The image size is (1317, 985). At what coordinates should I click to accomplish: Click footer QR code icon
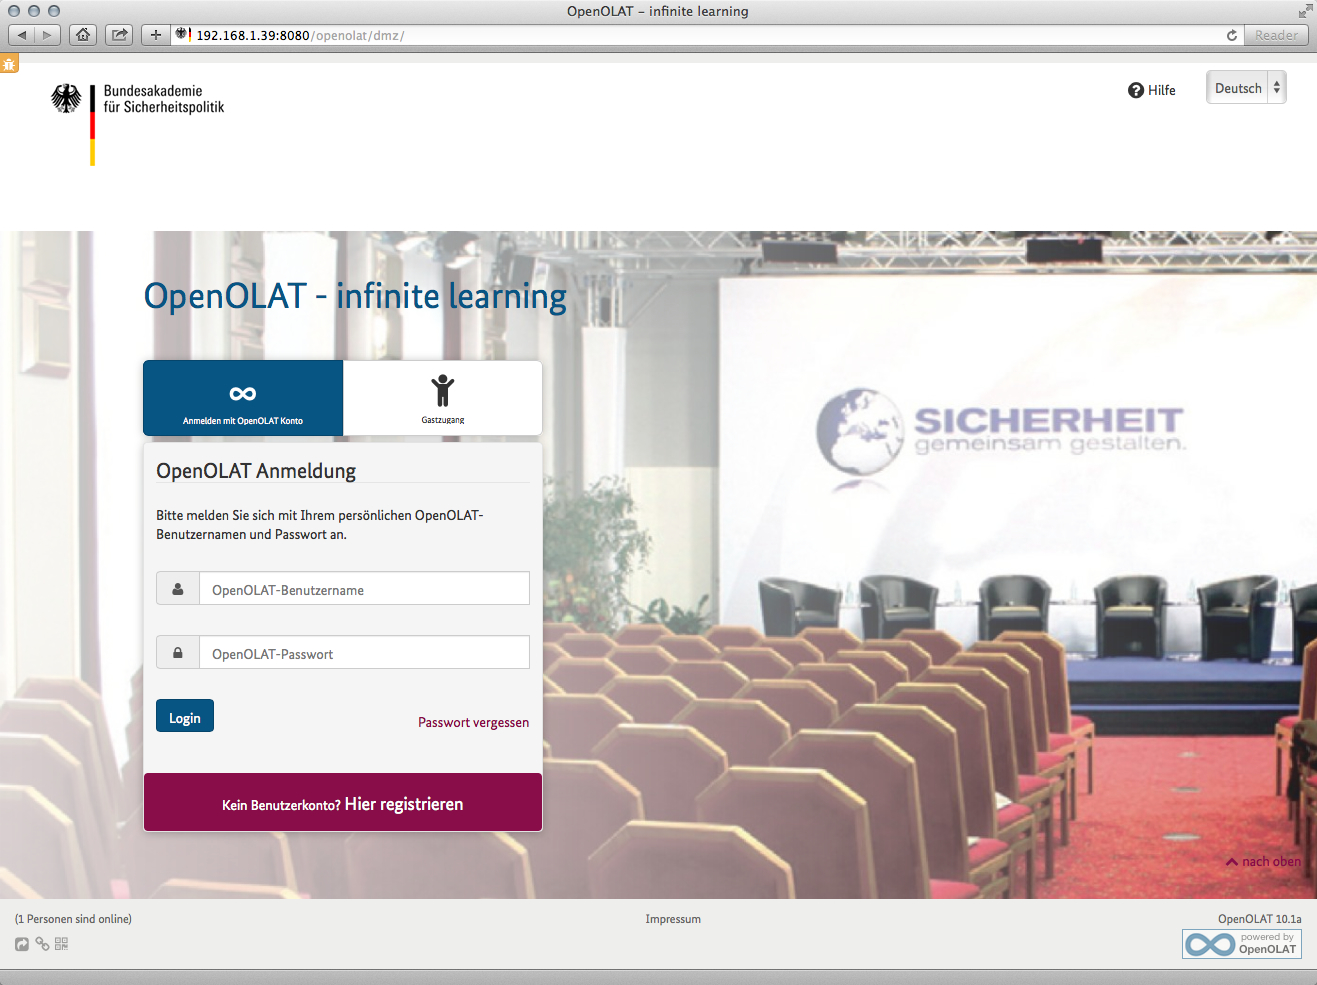[61, 943]
